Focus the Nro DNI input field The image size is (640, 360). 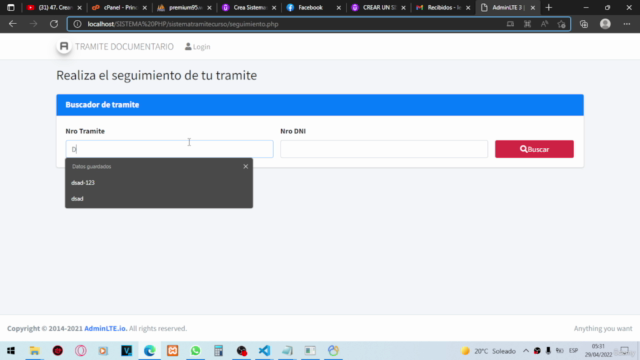[x=384, y=149]
